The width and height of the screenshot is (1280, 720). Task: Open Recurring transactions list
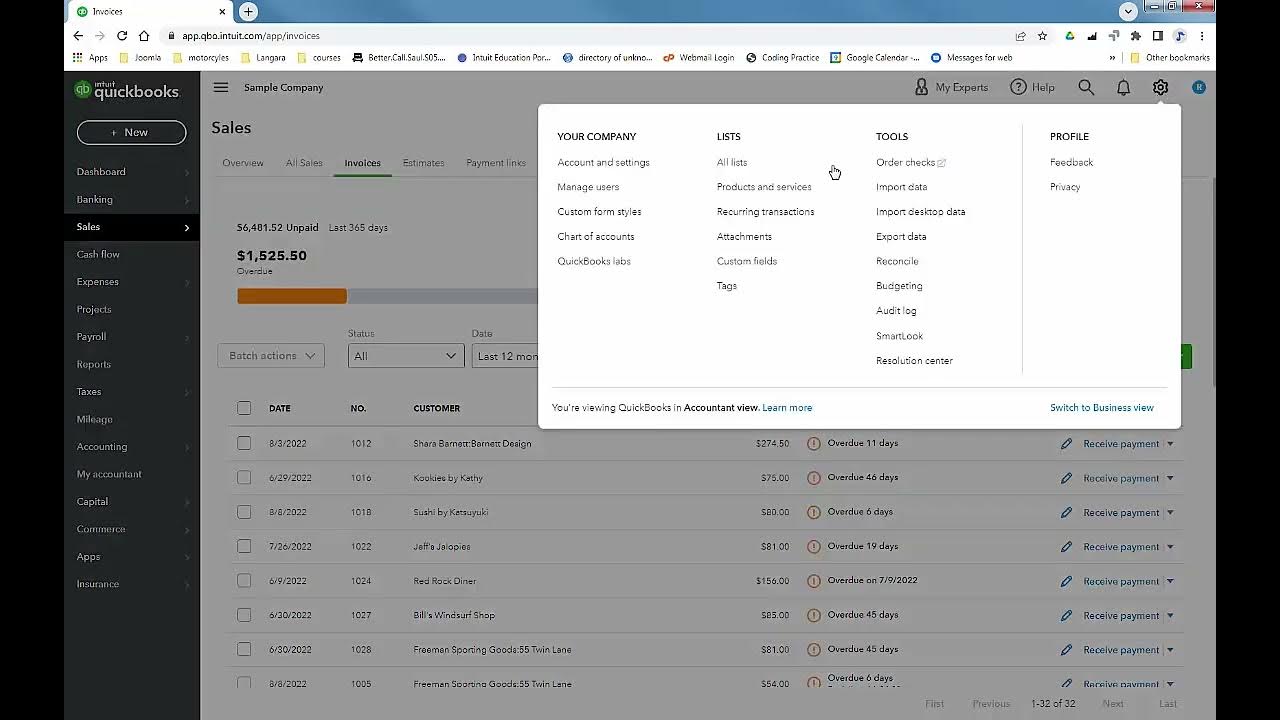765,212
